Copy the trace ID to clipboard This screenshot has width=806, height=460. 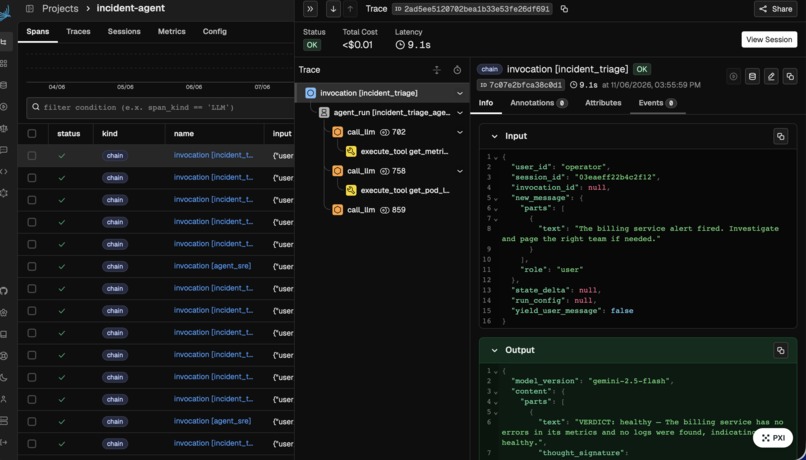[x=564, y=9]
